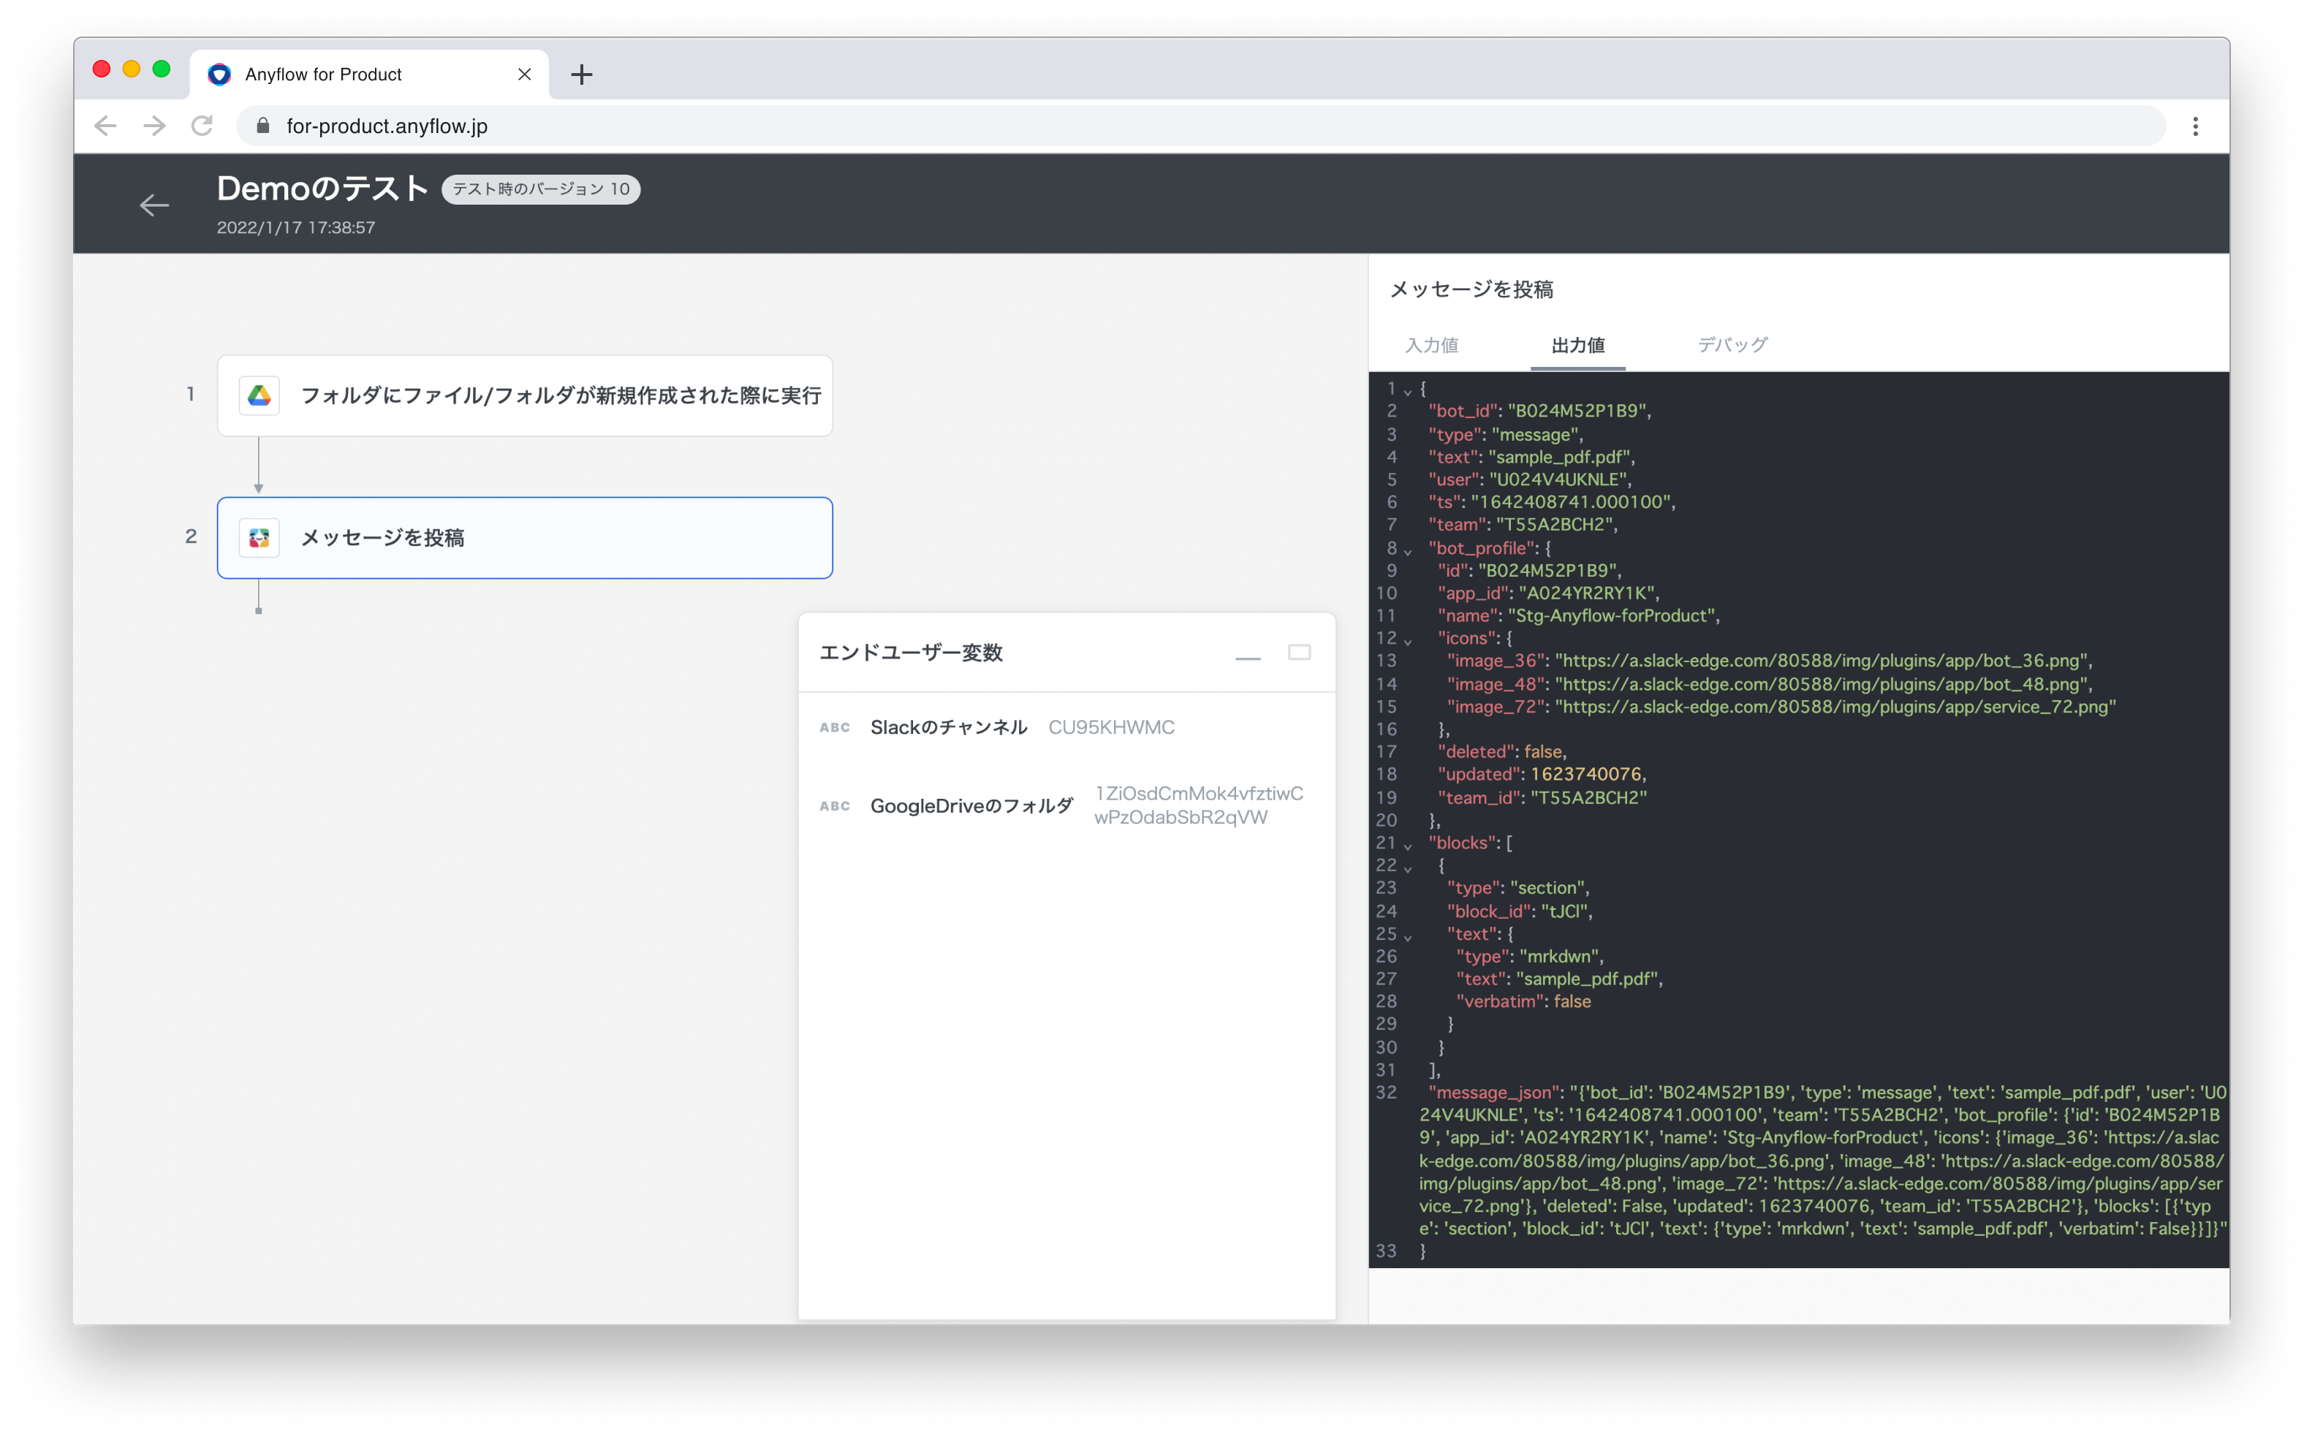Click the back arrow beside Demoのテスト

coord(154,205)
